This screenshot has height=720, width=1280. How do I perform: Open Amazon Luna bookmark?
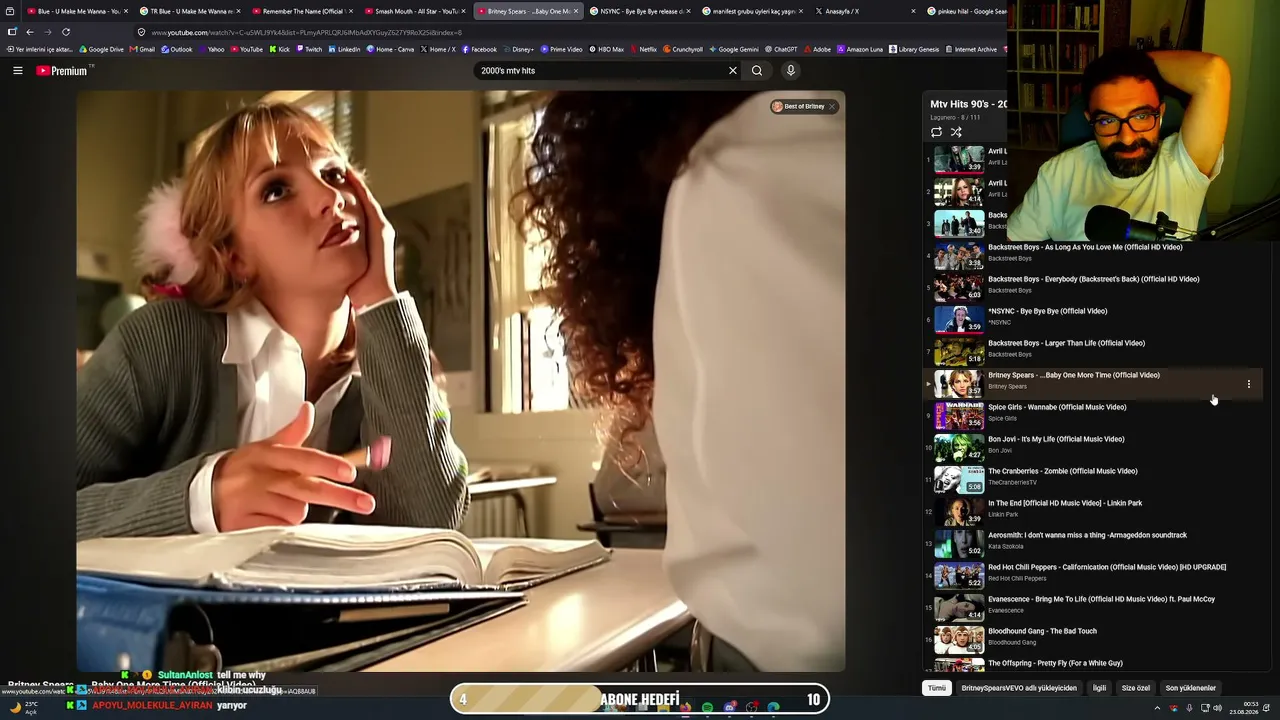pyautogui.click(x=860, y=49)
